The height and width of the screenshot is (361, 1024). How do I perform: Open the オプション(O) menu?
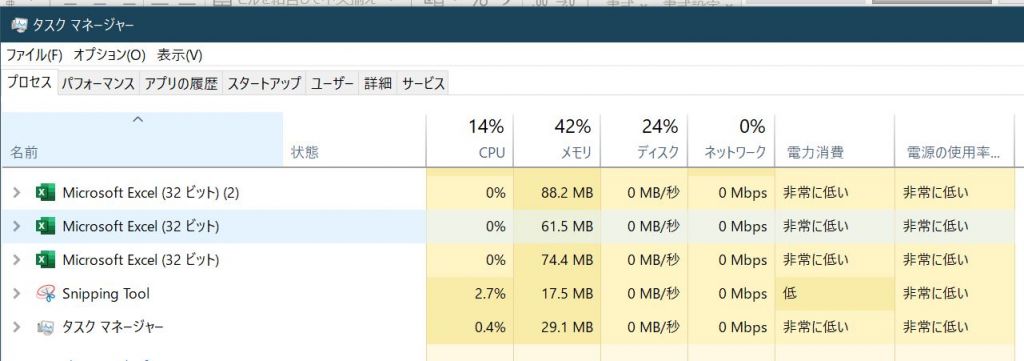click(x=109, y=55)
